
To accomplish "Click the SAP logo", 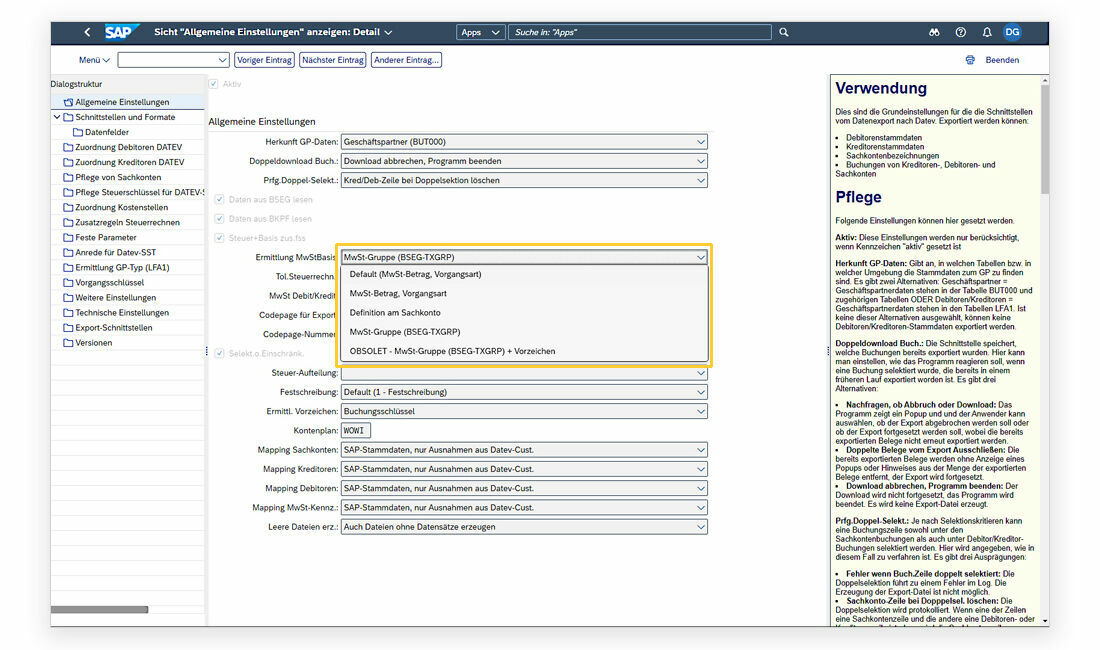I will 121,32.
